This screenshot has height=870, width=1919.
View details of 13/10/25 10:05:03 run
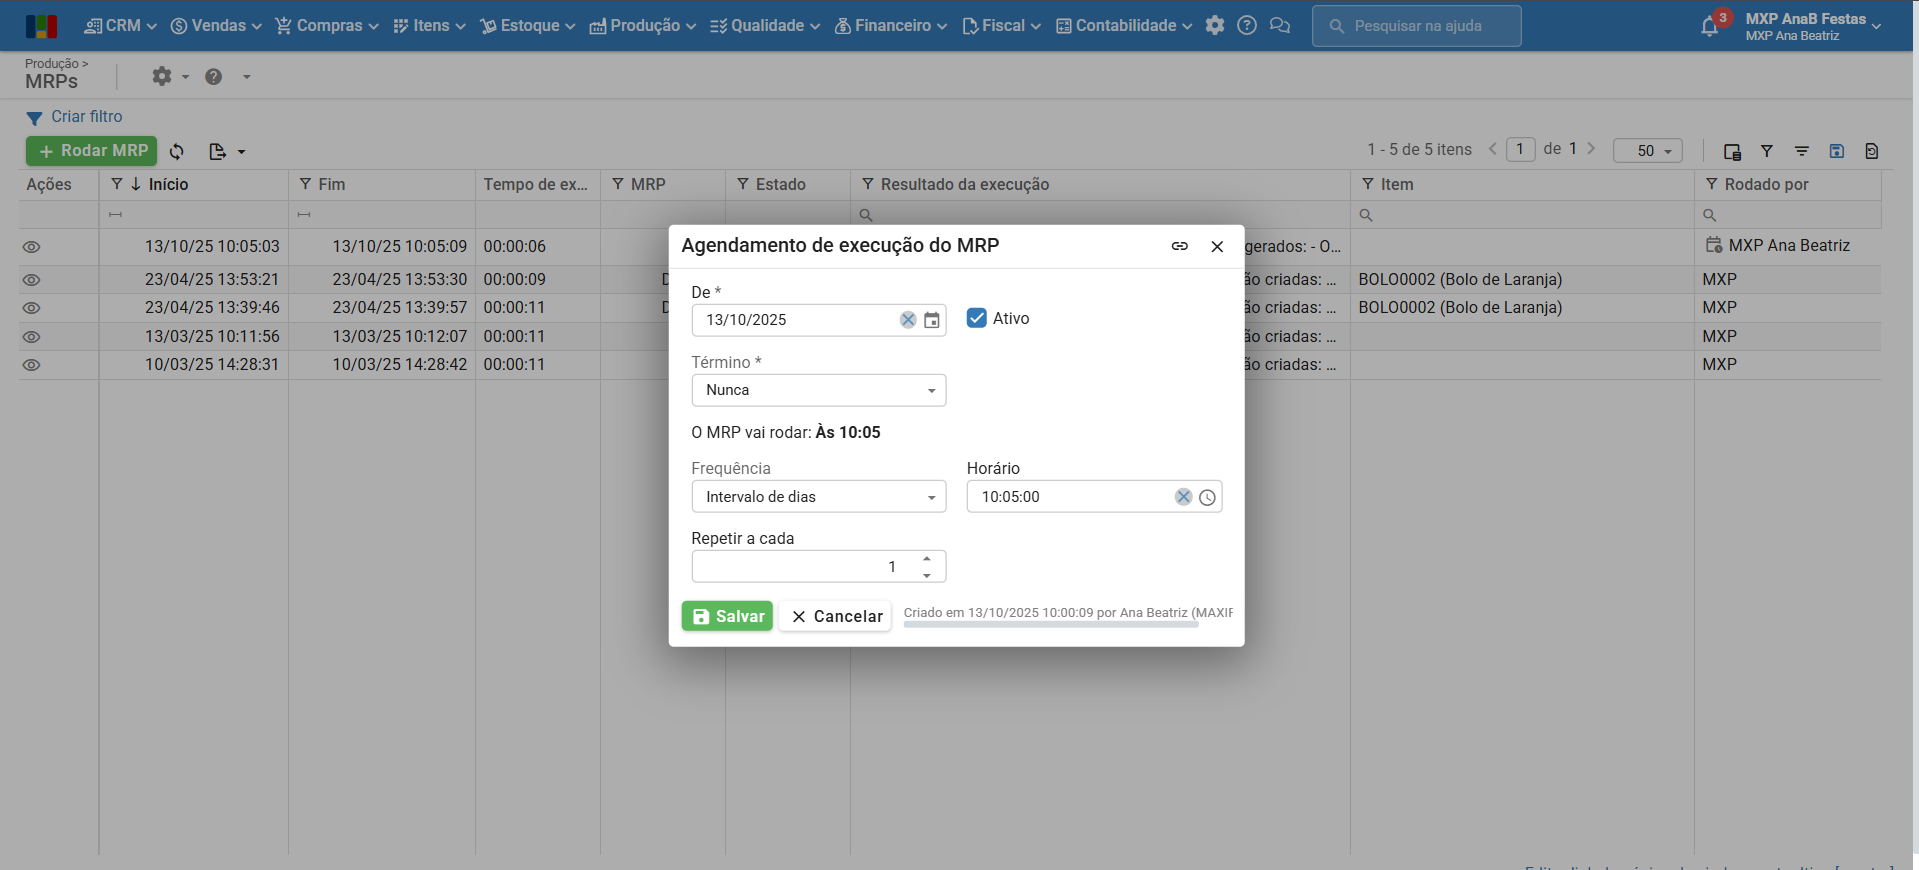pyautogui.click(x=32, y=247)
